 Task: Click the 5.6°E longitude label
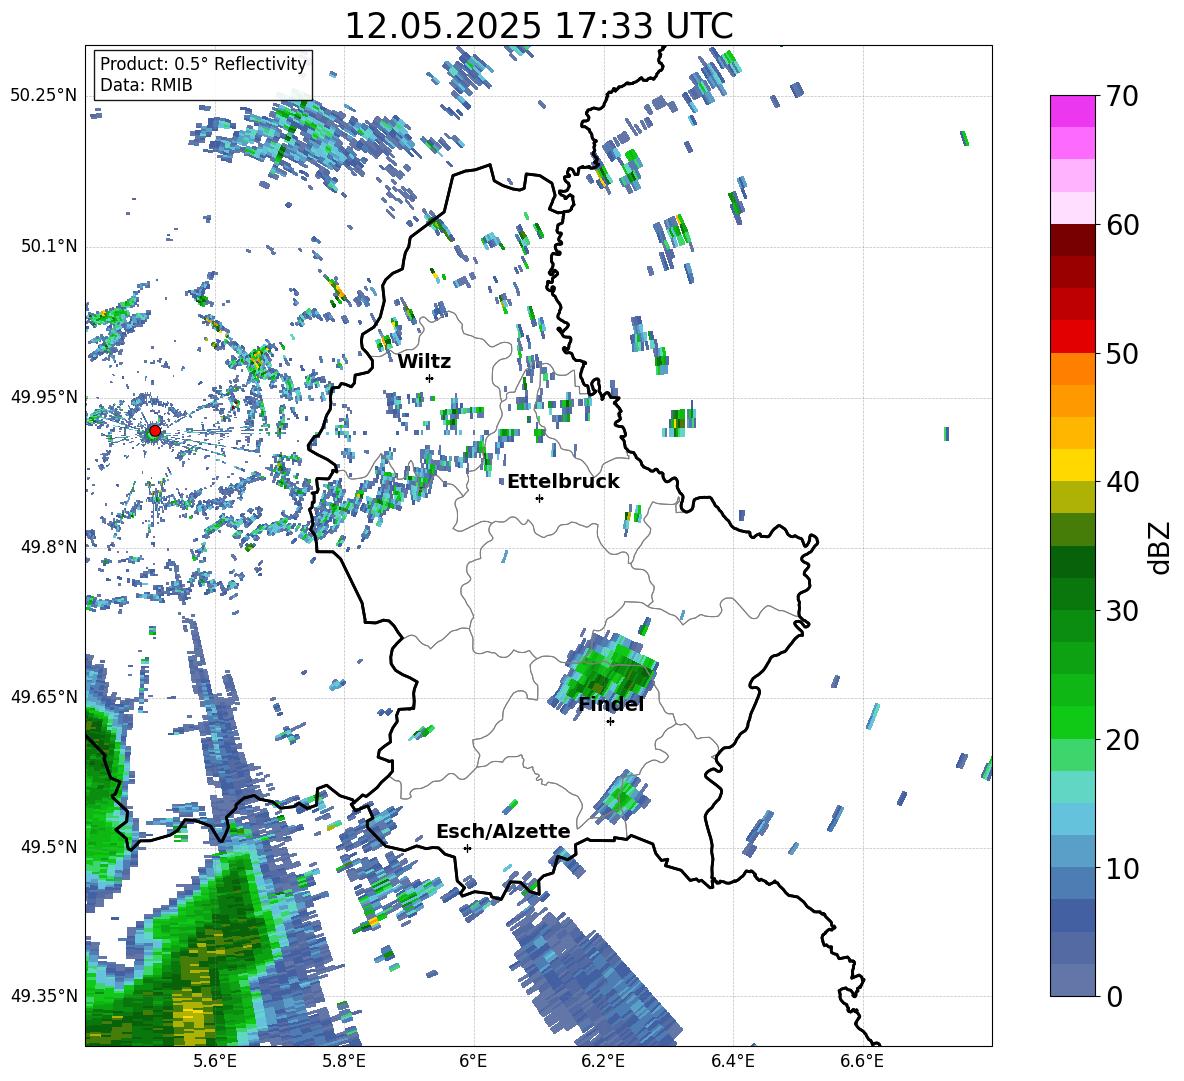215,1061
